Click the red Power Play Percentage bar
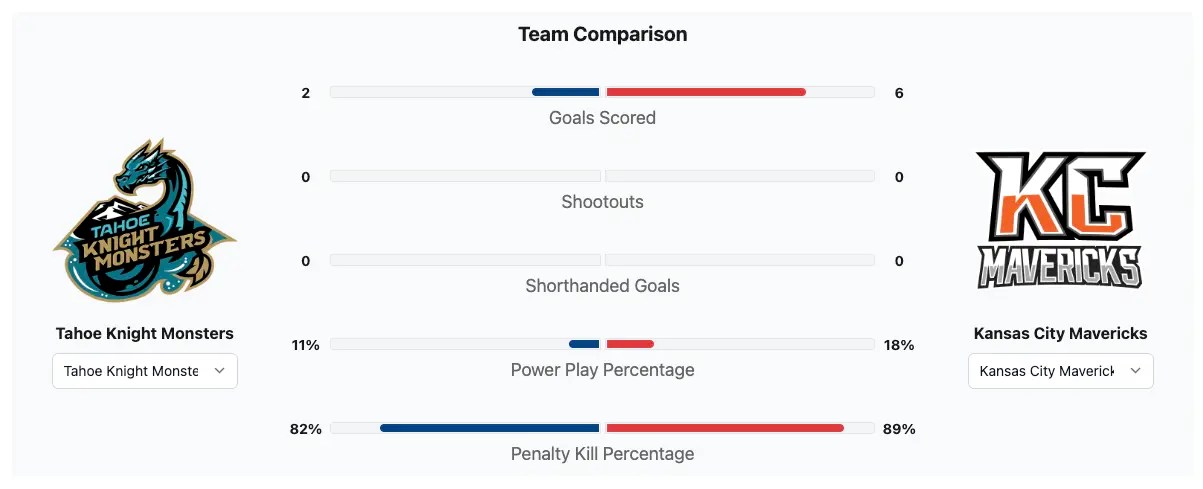The height and width of the screenshot is (489, 1203). coord(630,344)
